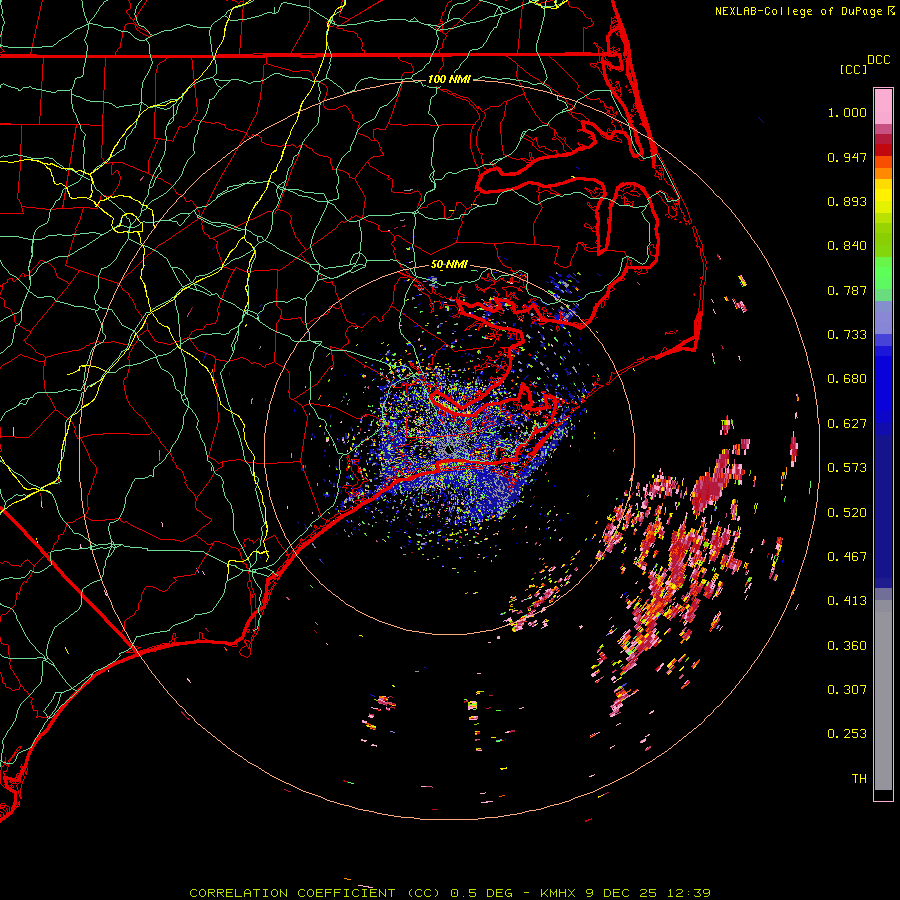This screenshot has height=900, width=900.
Task: Select the 0.787 colorbar value
Action: click(x=847, y=290)
